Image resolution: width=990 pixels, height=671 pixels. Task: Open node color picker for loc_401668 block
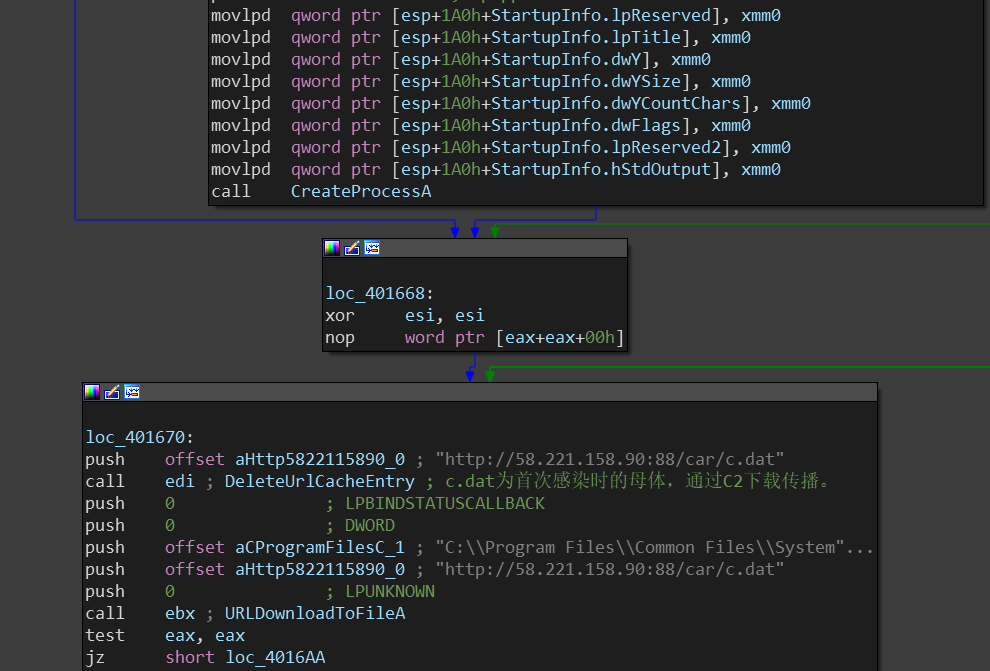click(x=332, y=248)
